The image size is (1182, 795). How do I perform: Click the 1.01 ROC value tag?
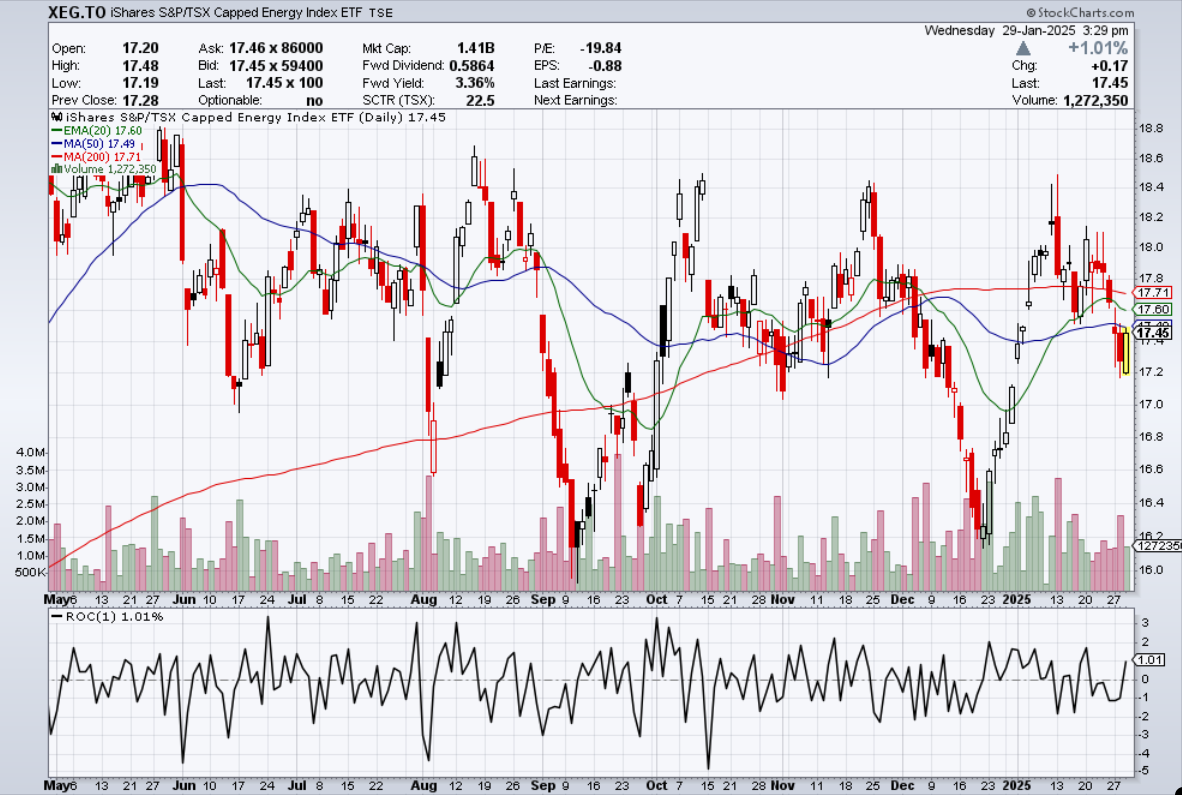pyautogui.click(x=1150, y=660)
